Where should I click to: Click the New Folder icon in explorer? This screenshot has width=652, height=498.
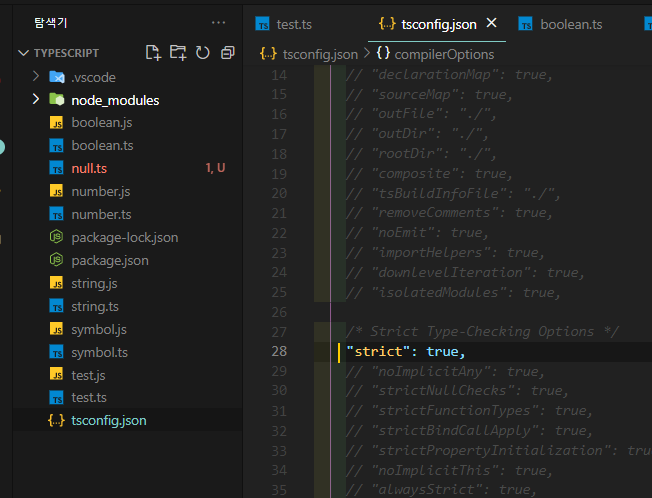(178, 53)
